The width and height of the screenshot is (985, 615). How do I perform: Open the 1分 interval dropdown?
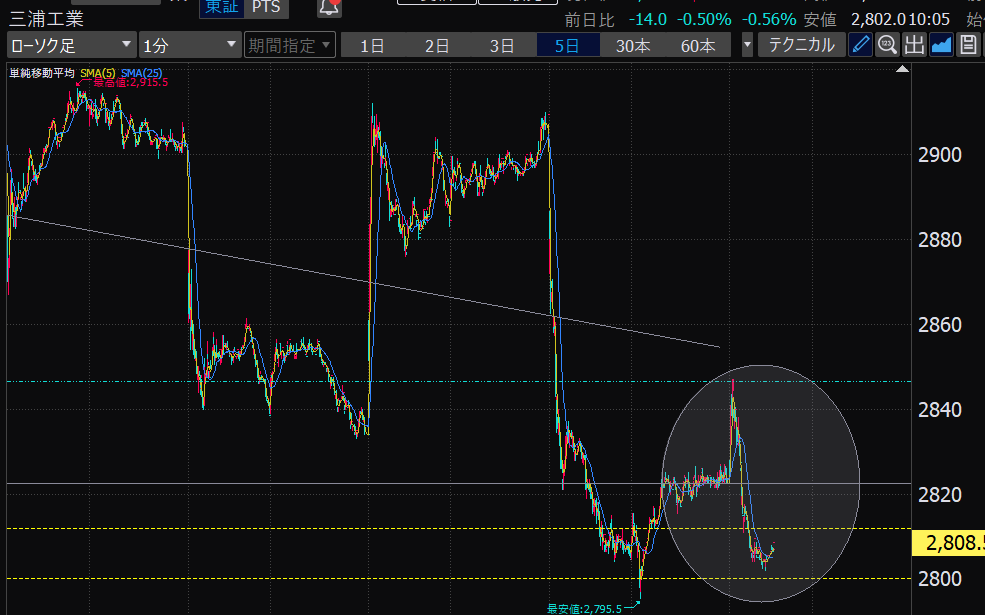click(189, 45)
